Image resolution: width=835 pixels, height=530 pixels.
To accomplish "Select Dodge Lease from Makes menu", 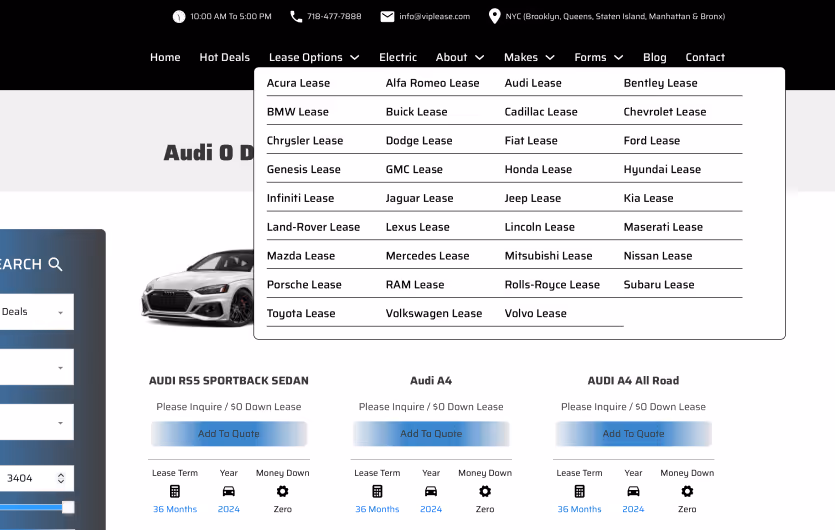I will pos(419,141).
